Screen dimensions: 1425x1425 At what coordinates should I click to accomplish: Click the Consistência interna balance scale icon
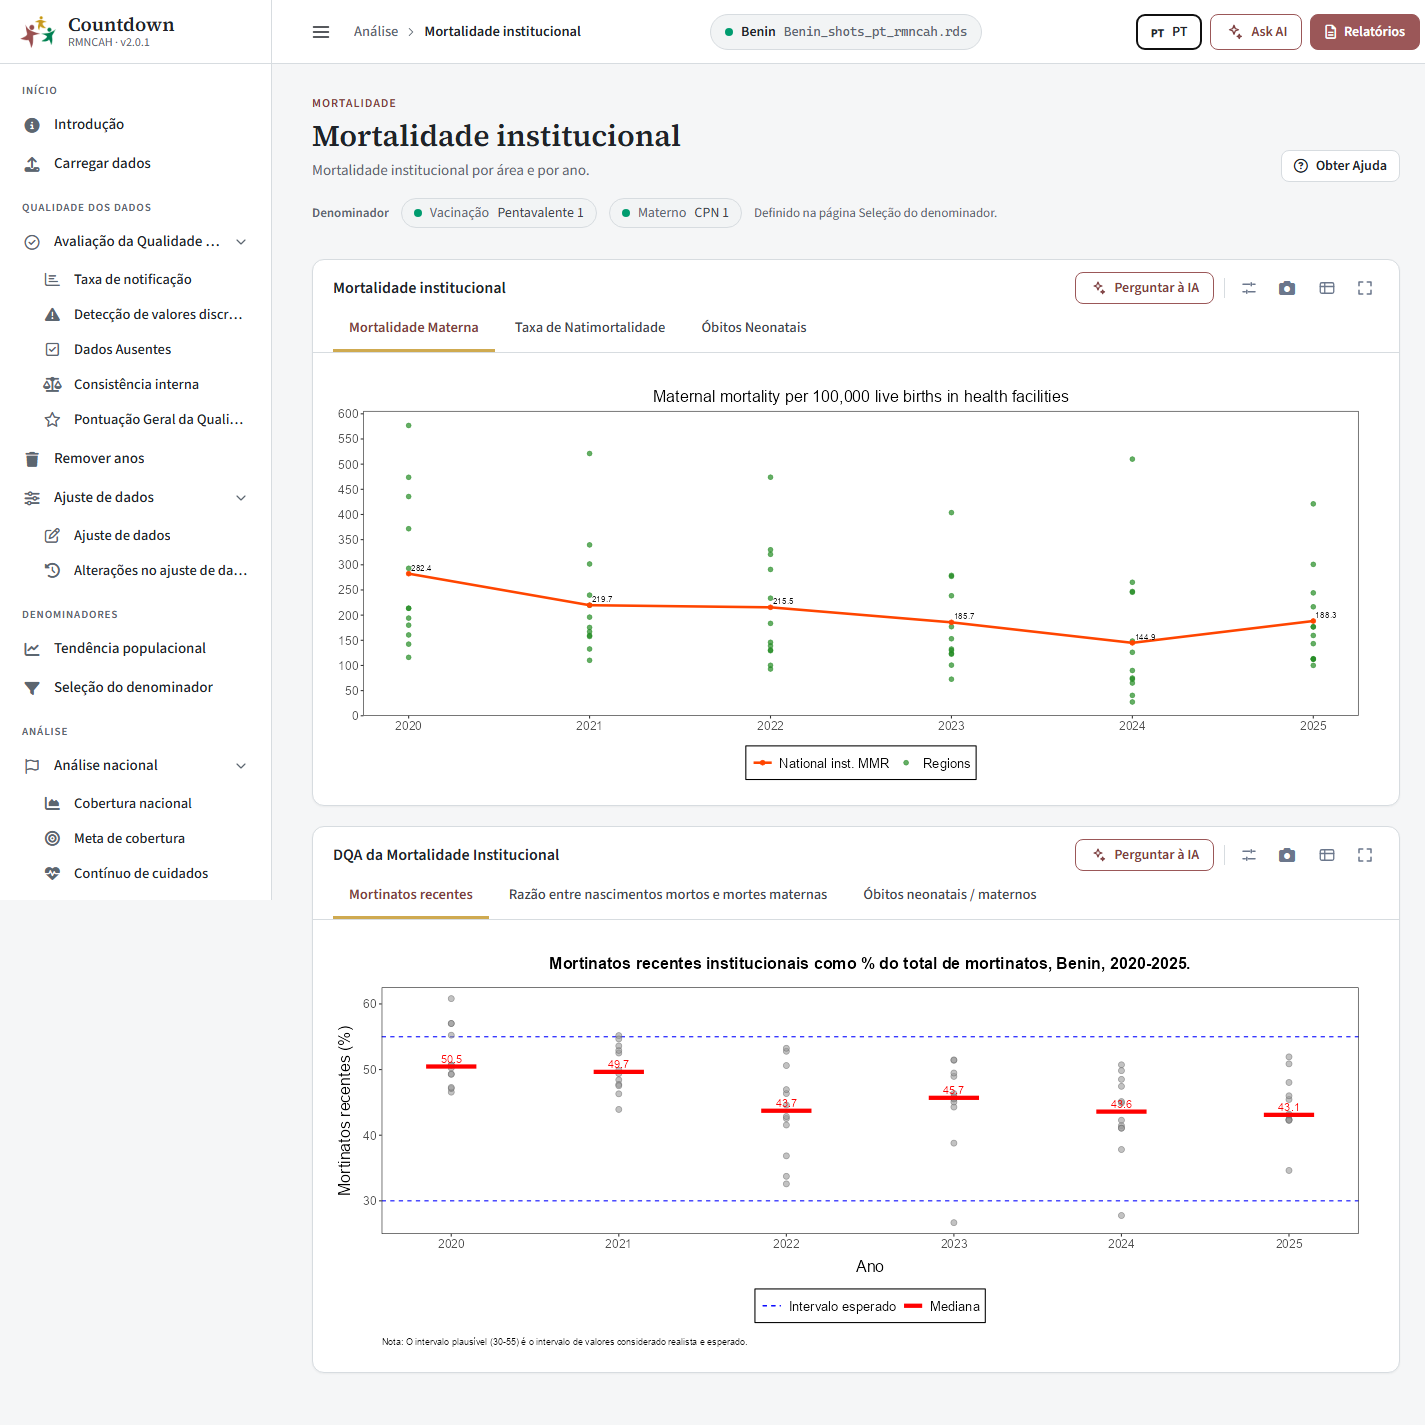pyautogui.click(x=52, y=385)
